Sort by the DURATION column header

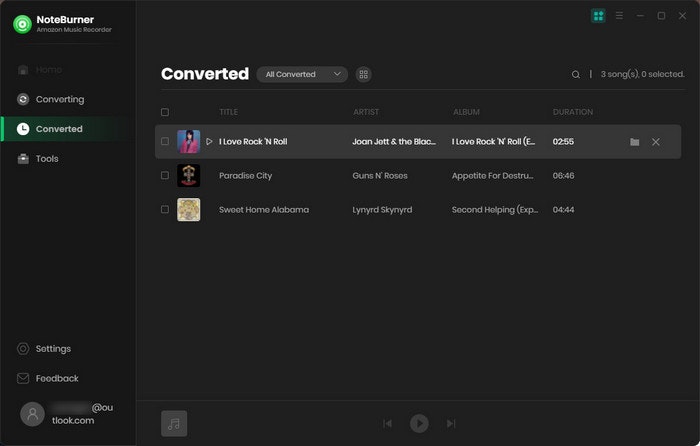573,112
